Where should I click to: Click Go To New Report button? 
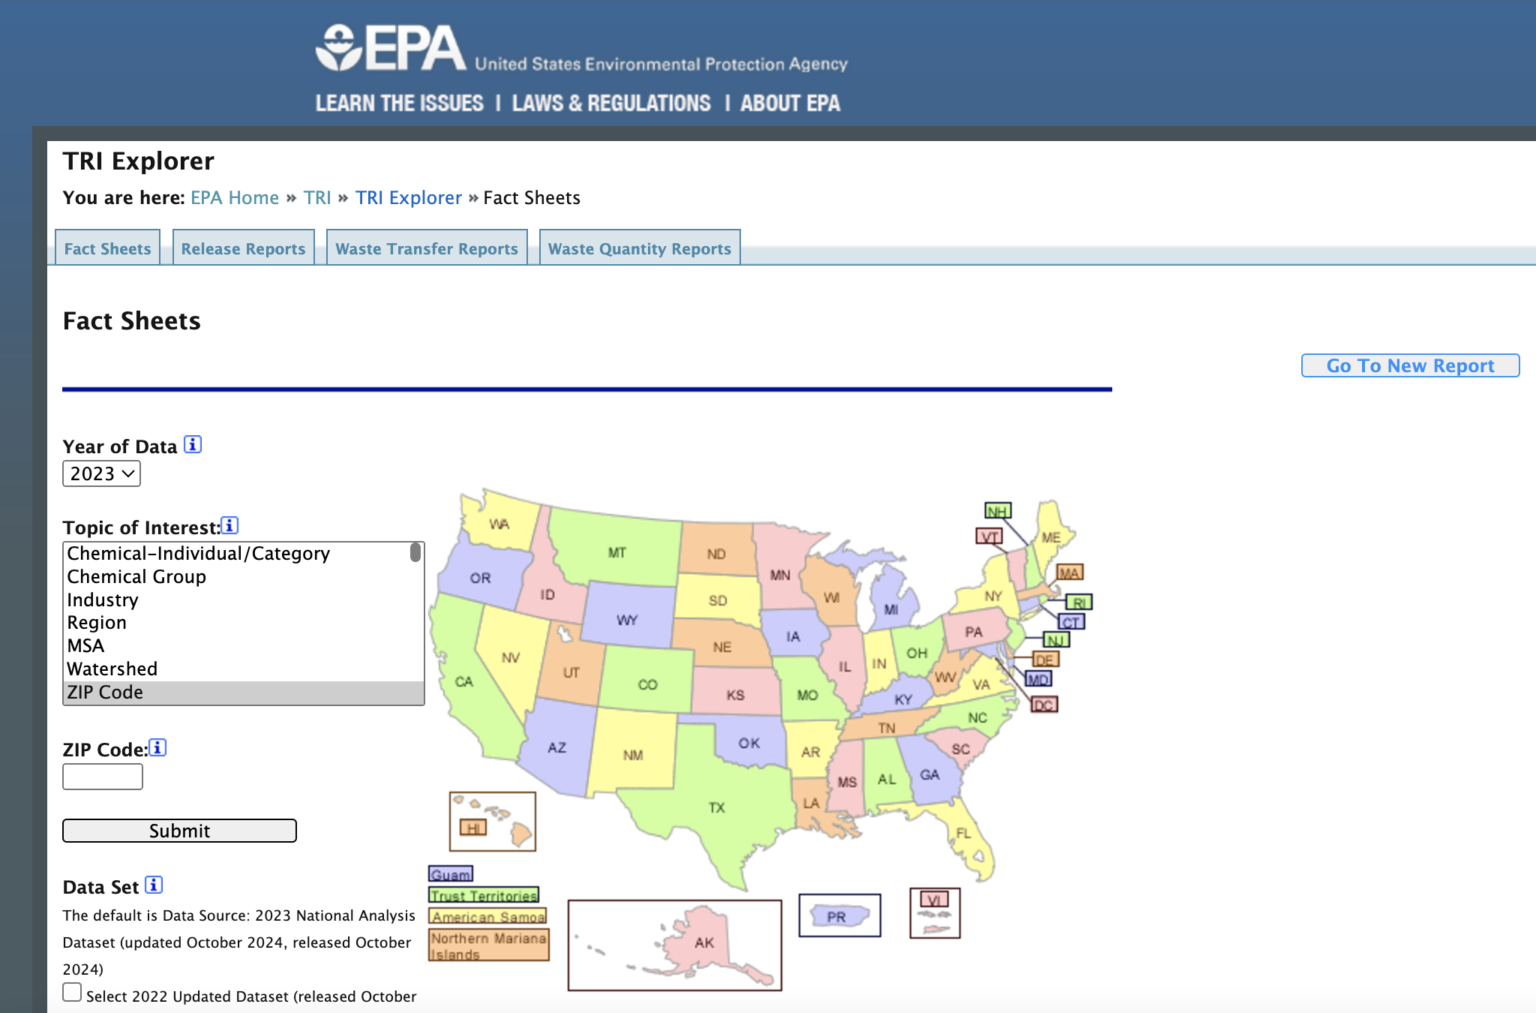tap(1410, 366)
